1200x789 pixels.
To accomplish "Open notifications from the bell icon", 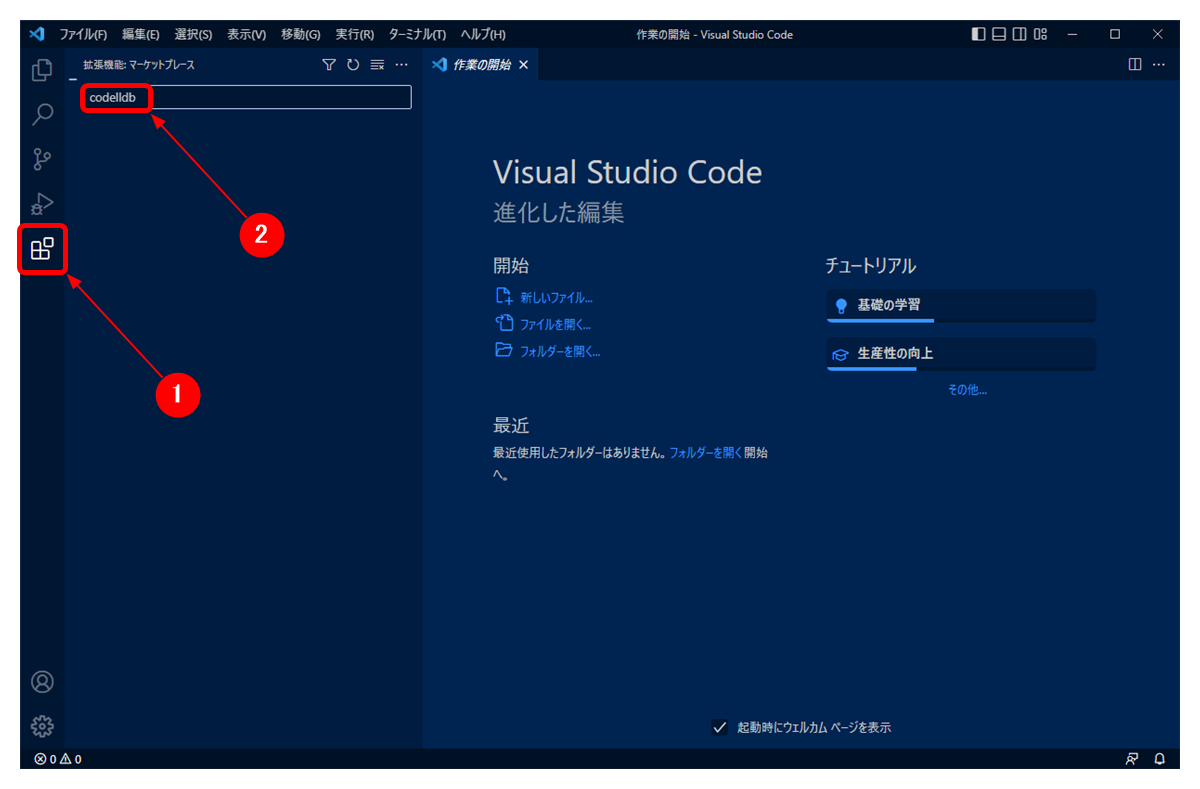I will click(x=1159, y=759).
